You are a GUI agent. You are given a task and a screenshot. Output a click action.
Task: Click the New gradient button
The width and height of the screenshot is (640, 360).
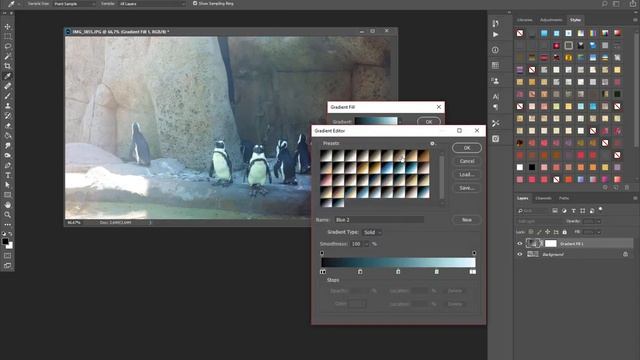(x=467, y=220)
